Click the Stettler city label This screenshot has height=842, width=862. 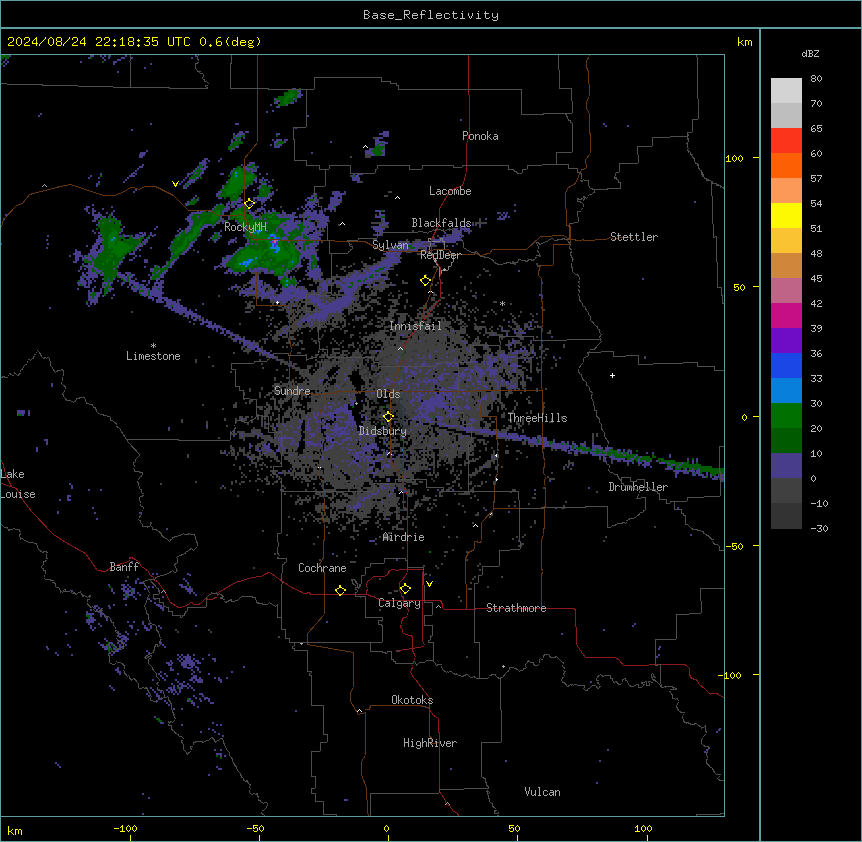tap(634, 237)
